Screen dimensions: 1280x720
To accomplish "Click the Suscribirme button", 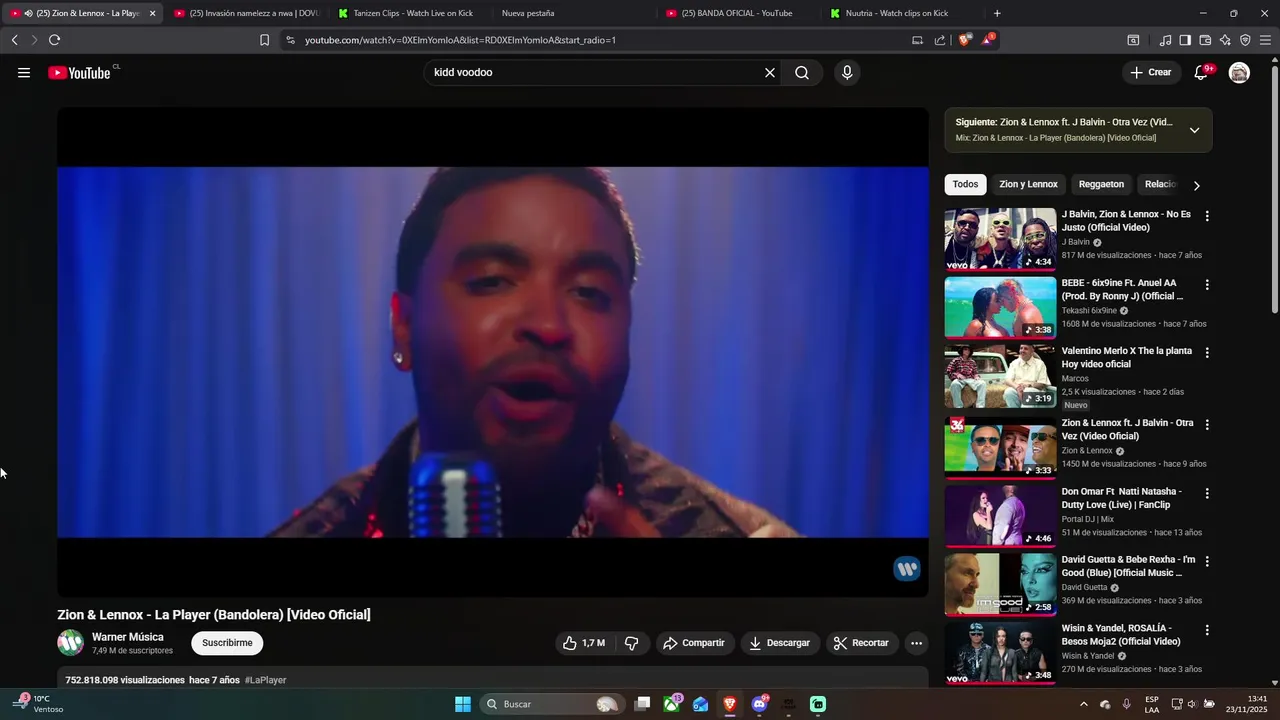I will pos(227,643).
